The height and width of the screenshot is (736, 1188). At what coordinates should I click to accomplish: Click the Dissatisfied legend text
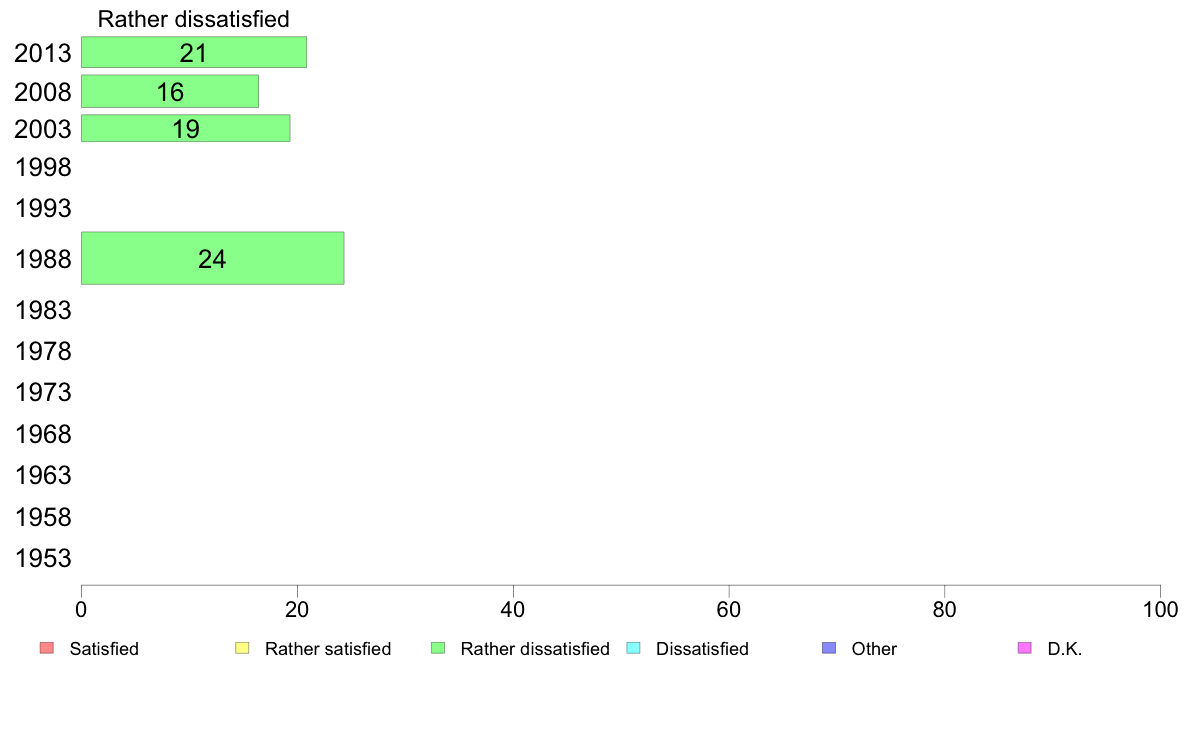click(702, 649)
